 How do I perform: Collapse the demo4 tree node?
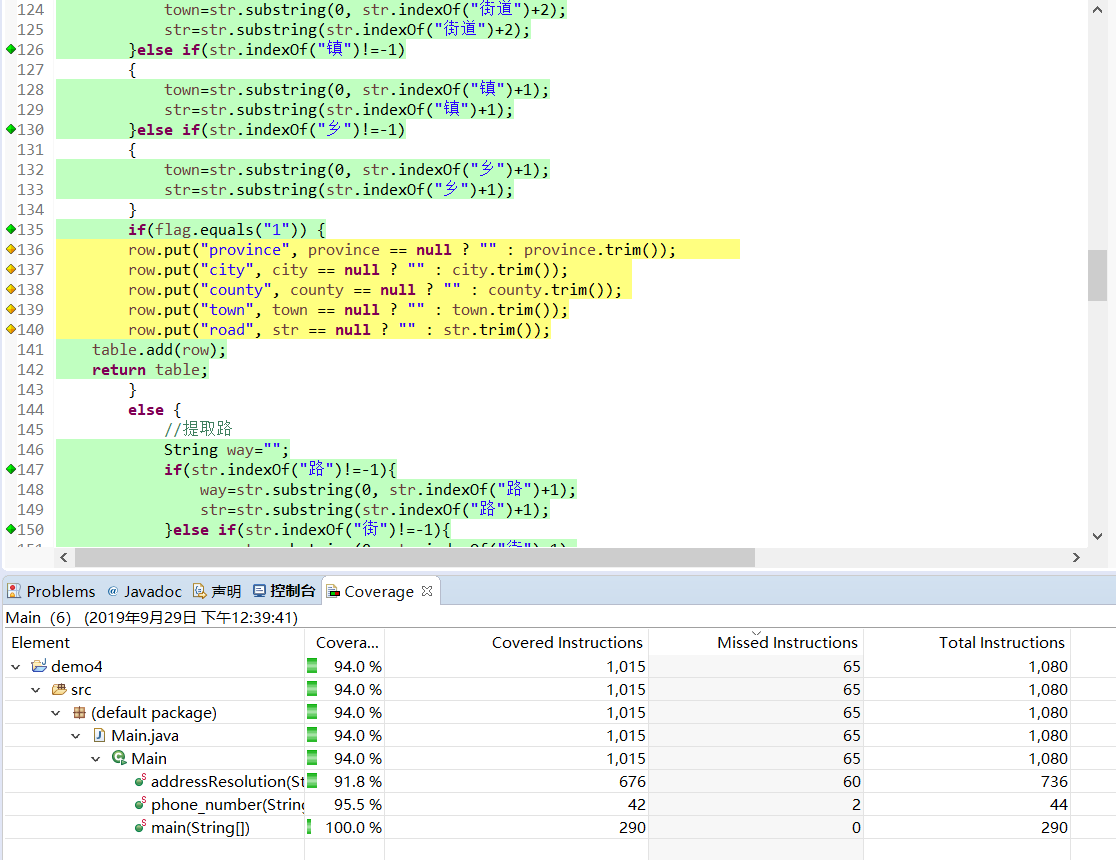[16, 667]
